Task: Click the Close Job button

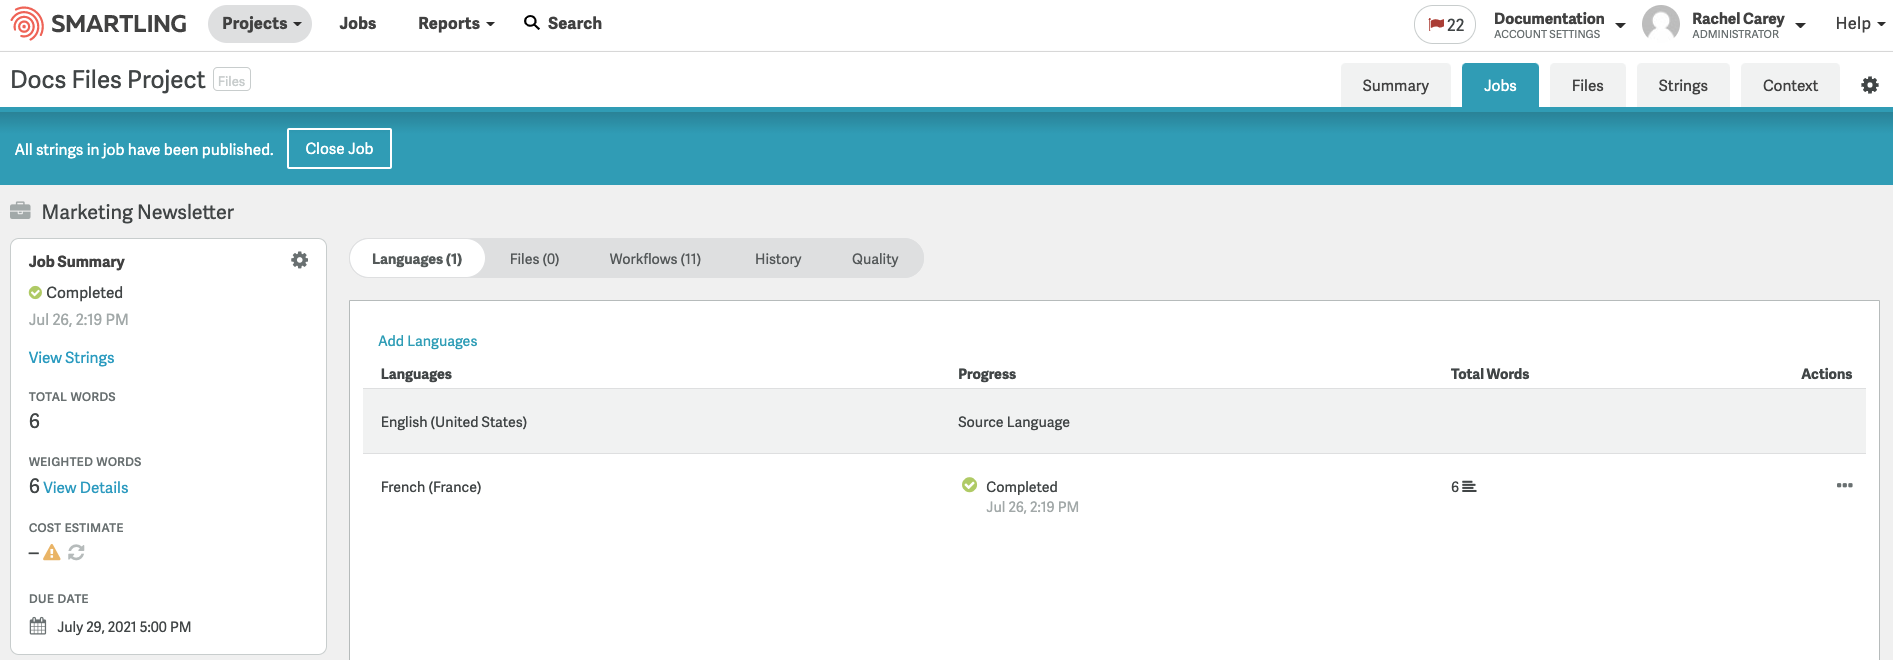Action: (339, 148)
